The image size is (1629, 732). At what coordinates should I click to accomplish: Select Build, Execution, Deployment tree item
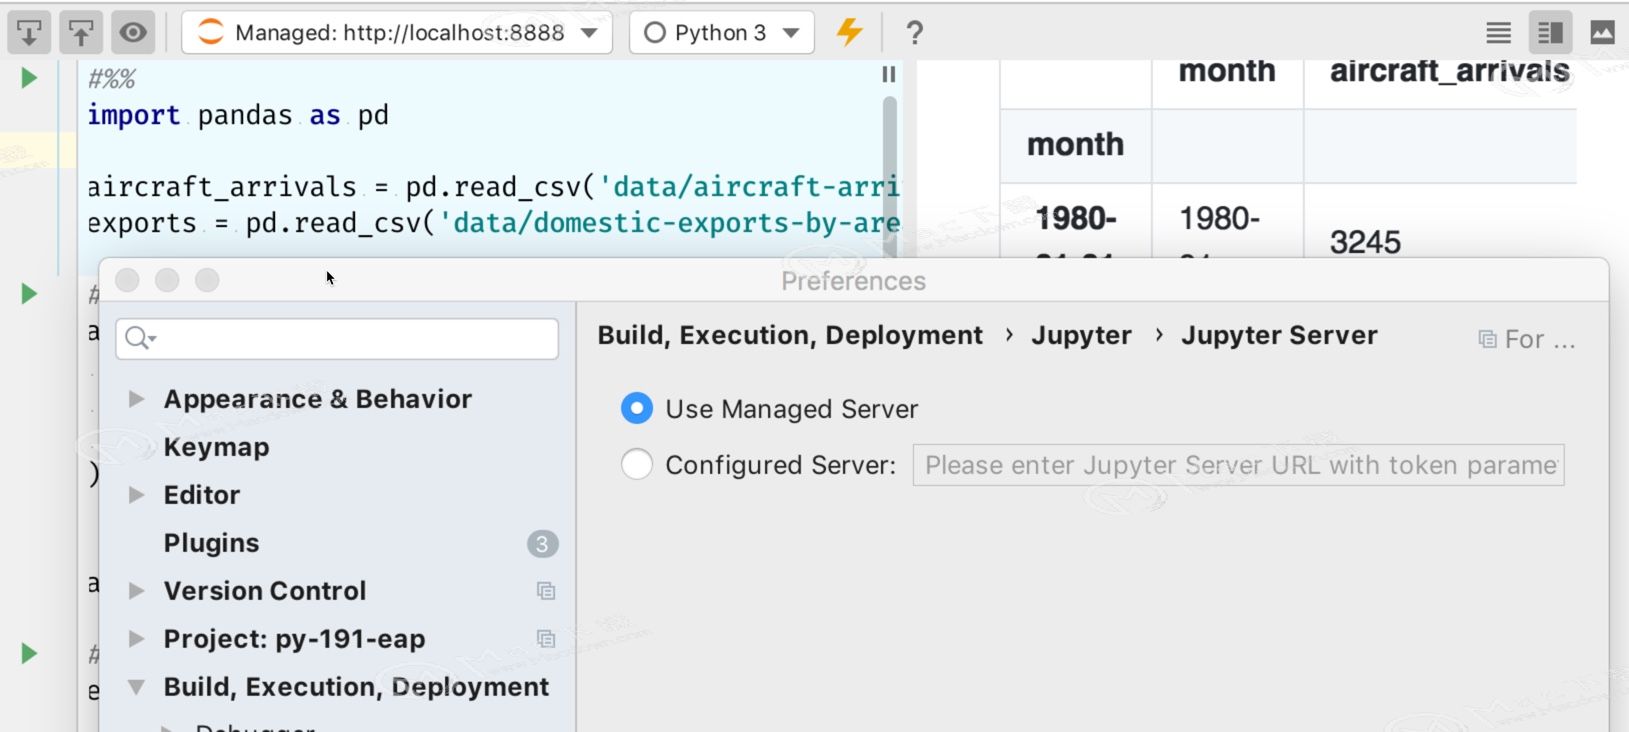(x=356, y=687)
